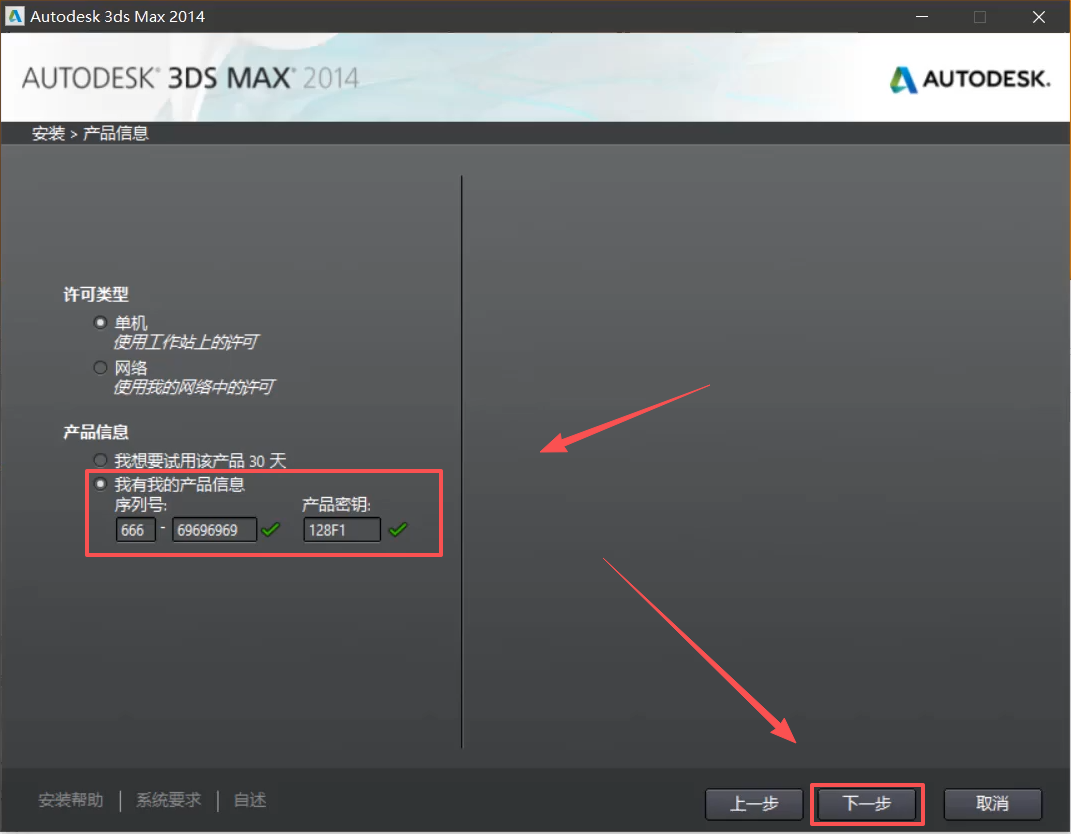Click the Autodesk 3ds Max 2014 banner logo
Screen dimensions: 1071x834
[190, 79]
